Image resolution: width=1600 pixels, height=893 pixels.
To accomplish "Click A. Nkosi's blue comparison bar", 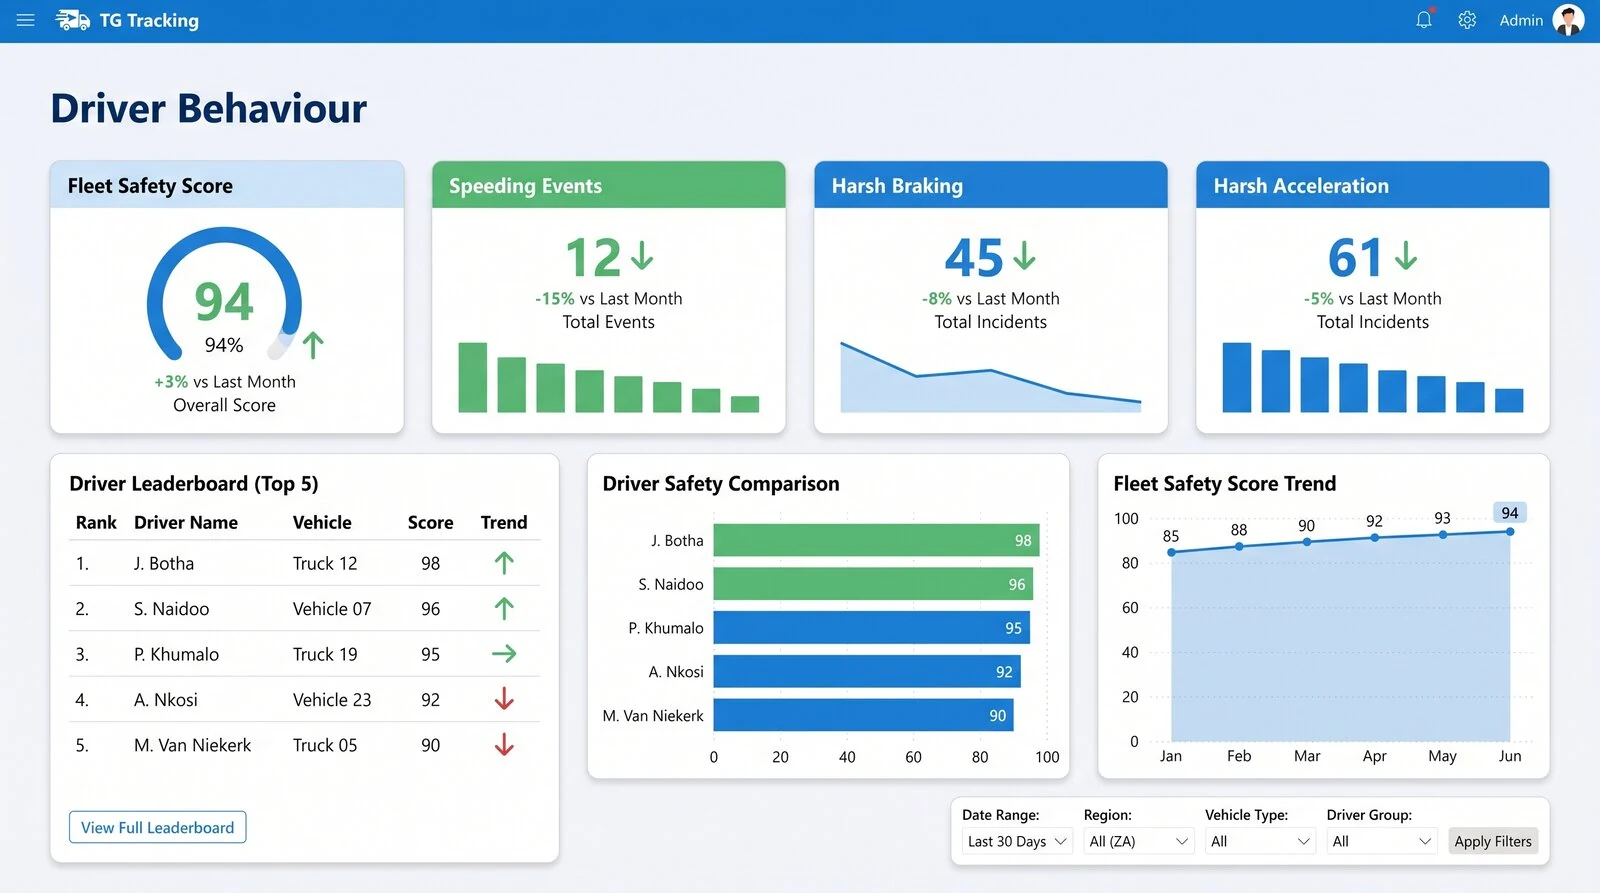I will point(866,672).
